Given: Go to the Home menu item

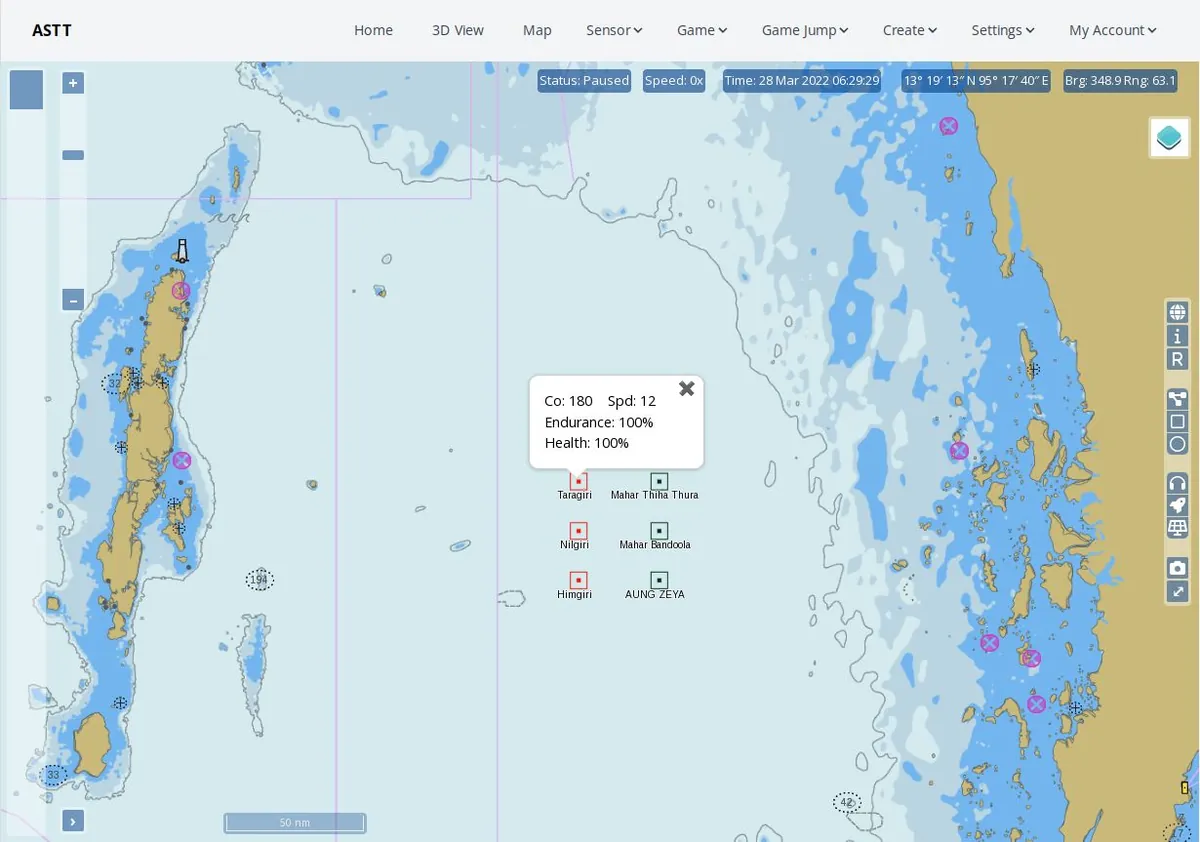Looking at the screenshot, I should click(373, 30).
